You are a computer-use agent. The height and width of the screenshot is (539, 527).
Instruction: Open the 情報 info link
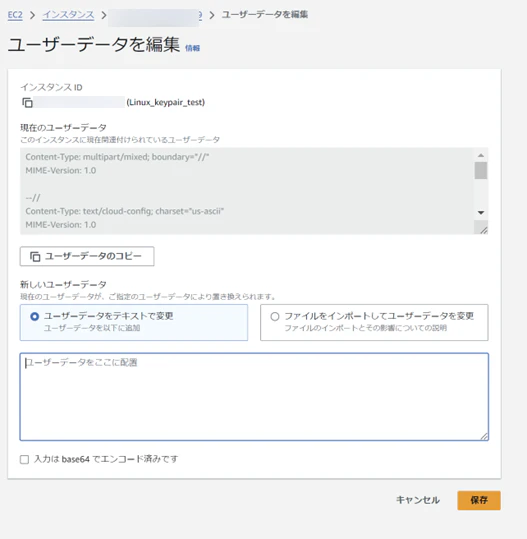(193, 48)
